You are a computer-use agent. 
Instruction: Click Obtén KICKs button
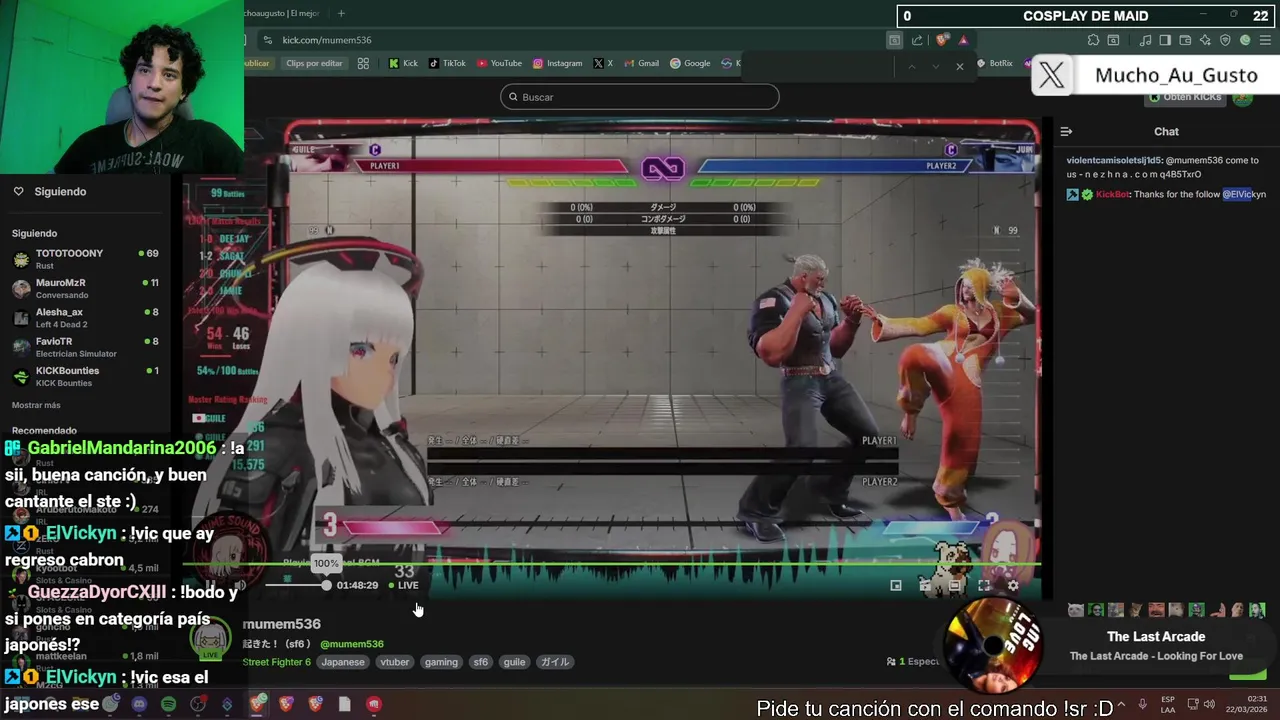pyautogui.click(x=1186, y=97)
